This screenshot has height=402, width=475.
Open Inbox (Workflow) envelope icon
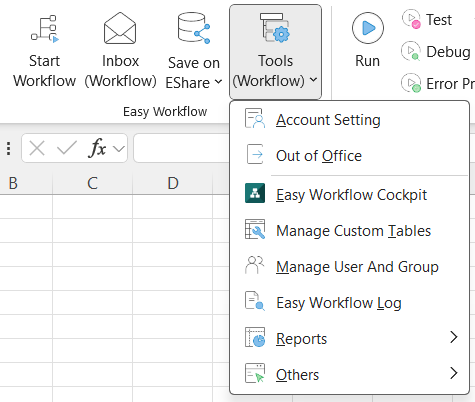click(x=120, y=28)
